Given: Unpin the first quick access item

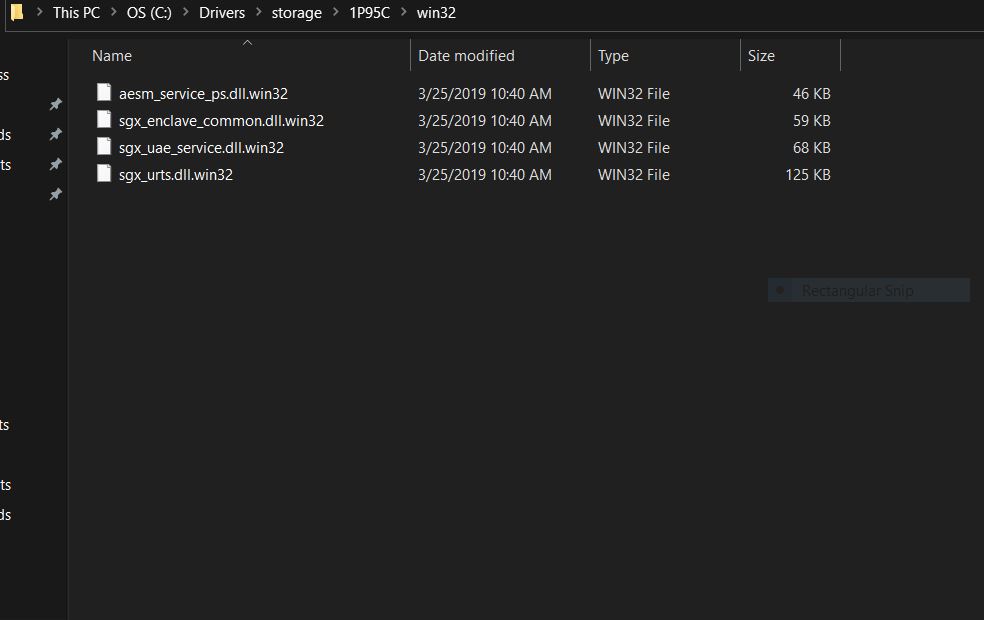Looking at the screenshot, I should pos(55,104).
